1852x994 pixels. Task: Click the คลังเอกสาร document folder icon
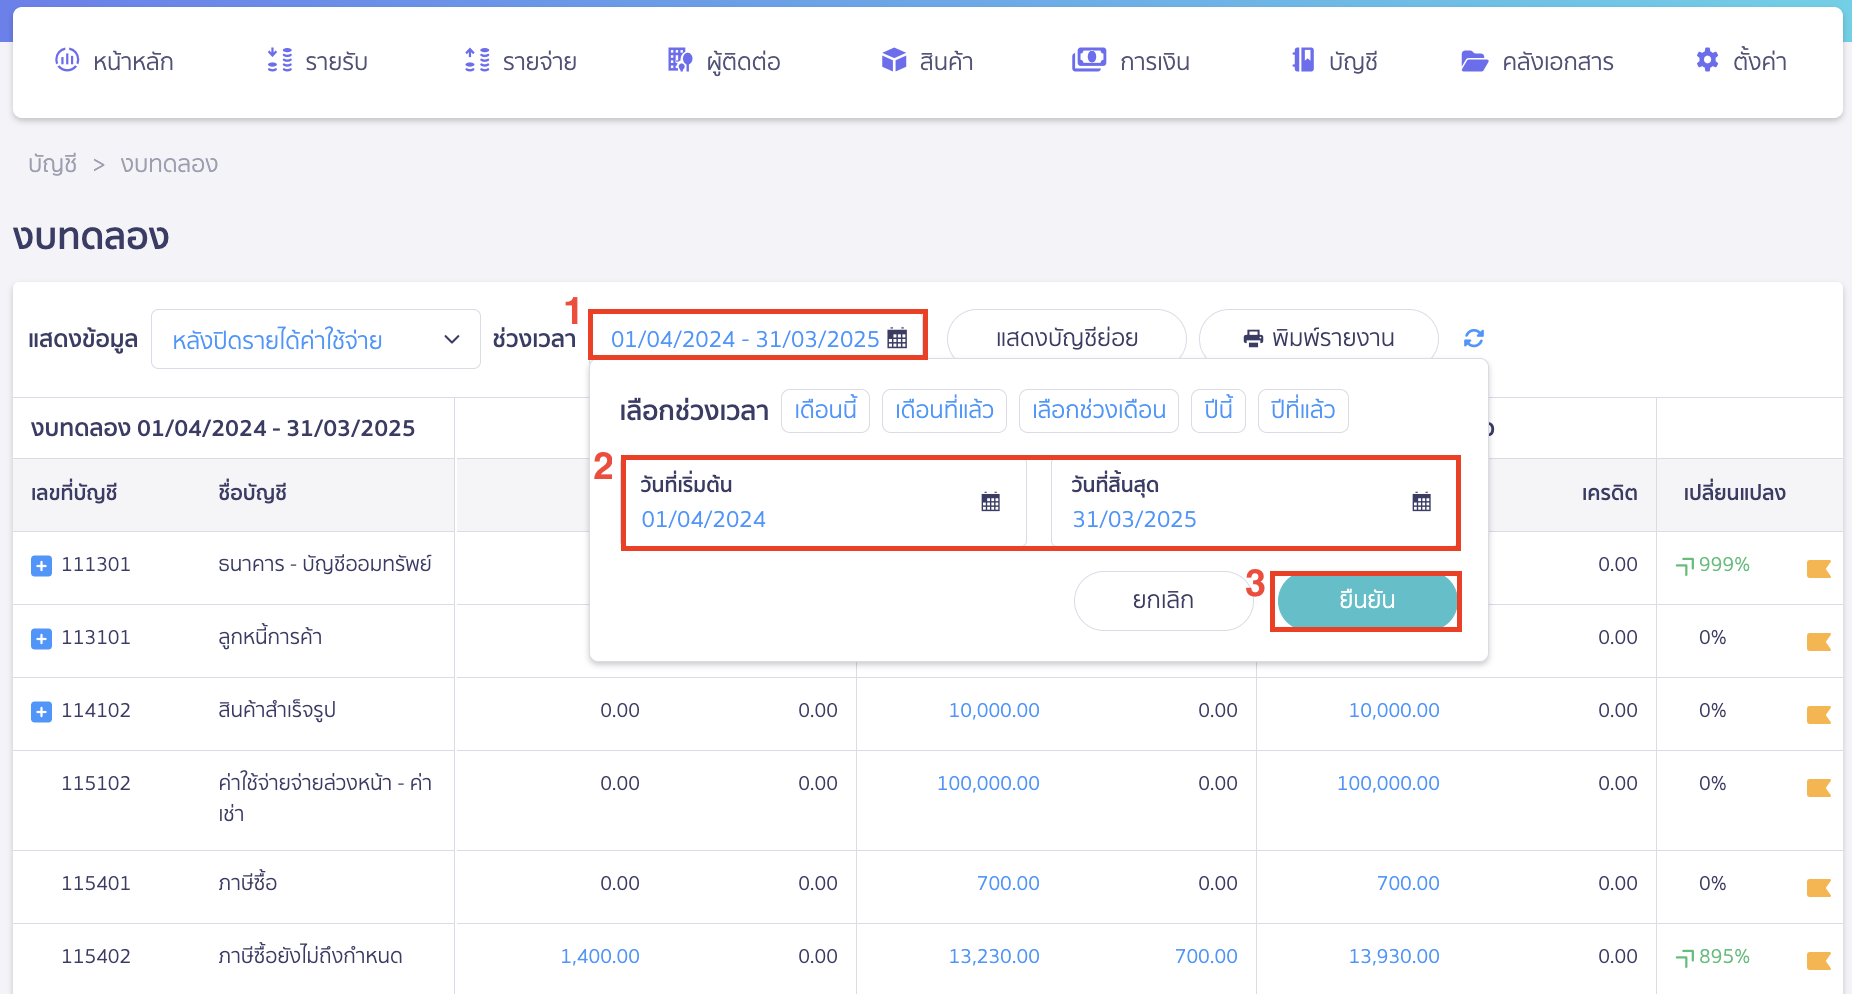click(1473, 60)
